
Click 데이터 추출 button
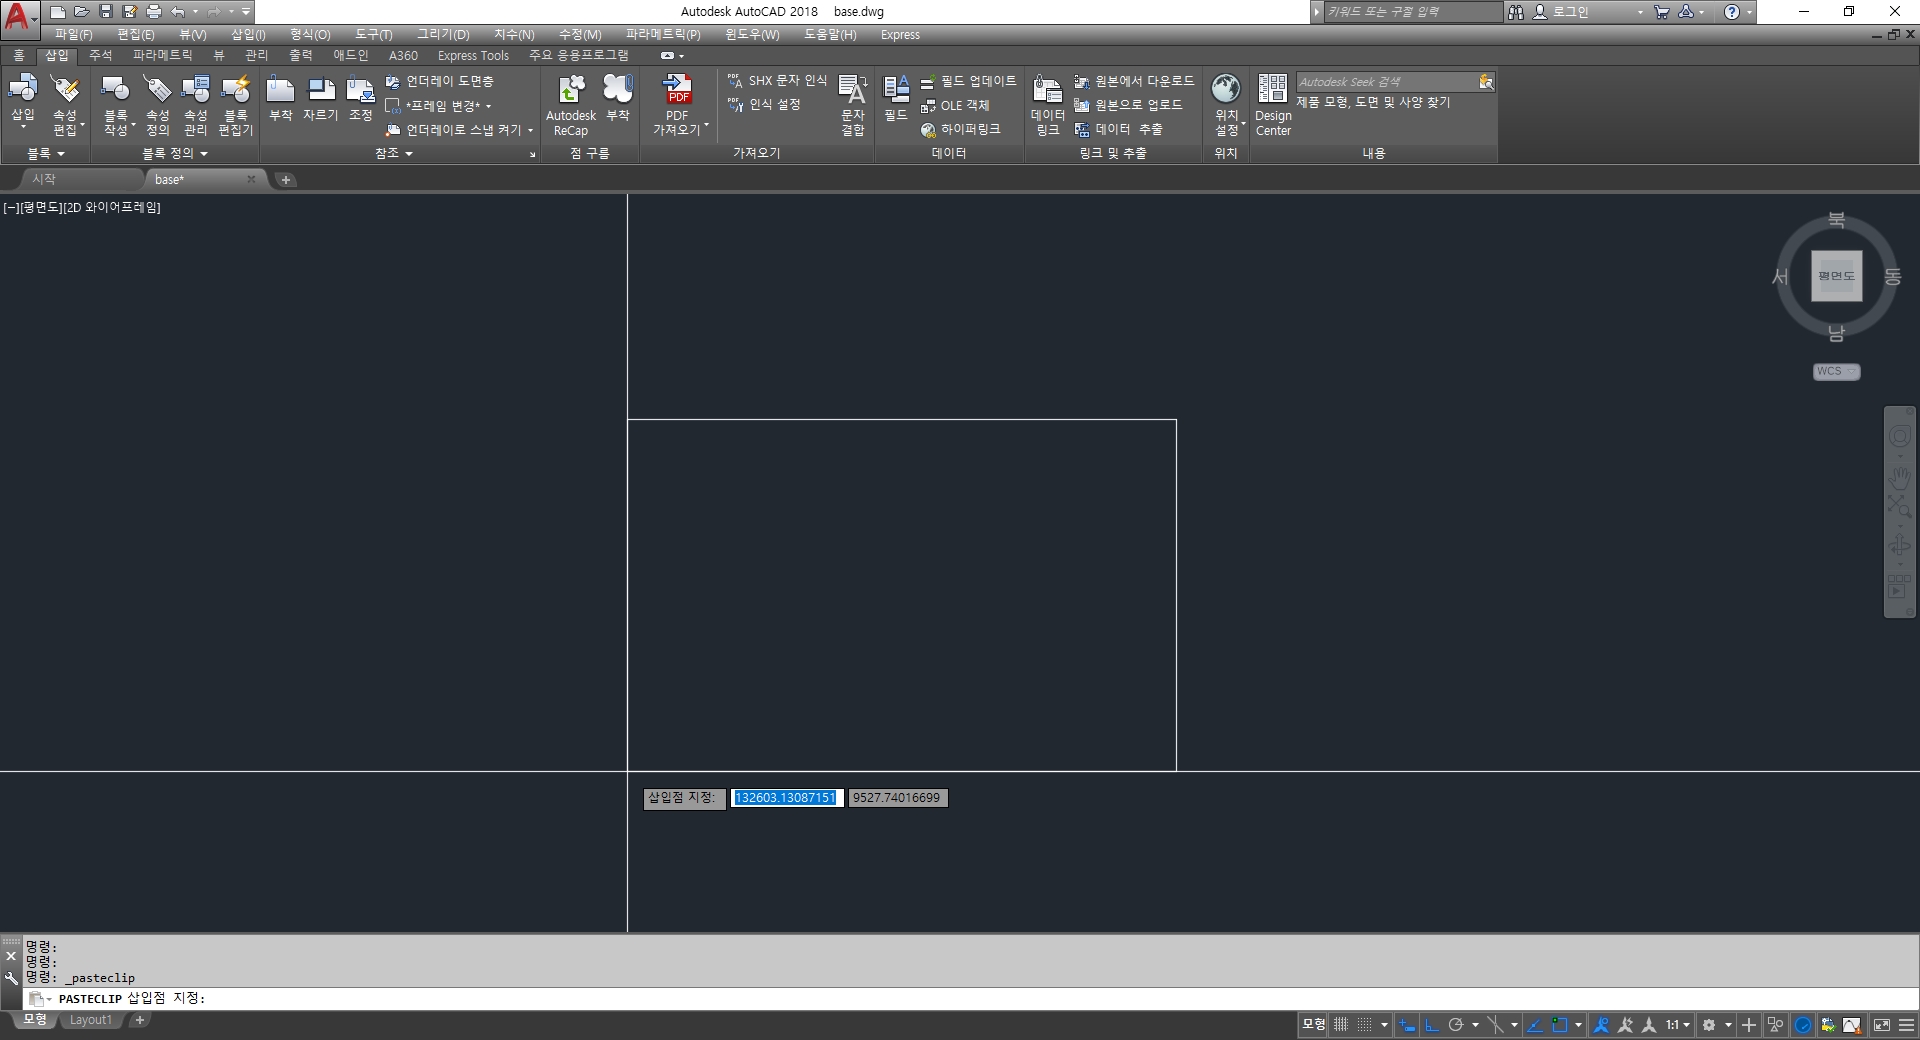click(1119, 129)
